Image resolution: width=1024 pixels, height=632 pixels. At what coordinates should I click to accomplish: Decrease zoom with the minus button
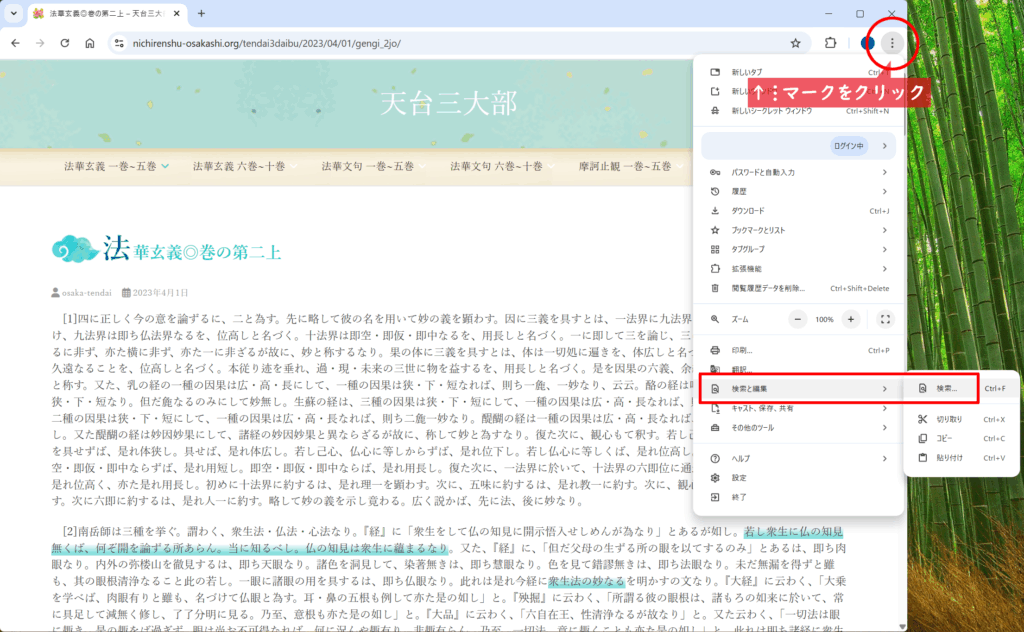tap(798, 319)
